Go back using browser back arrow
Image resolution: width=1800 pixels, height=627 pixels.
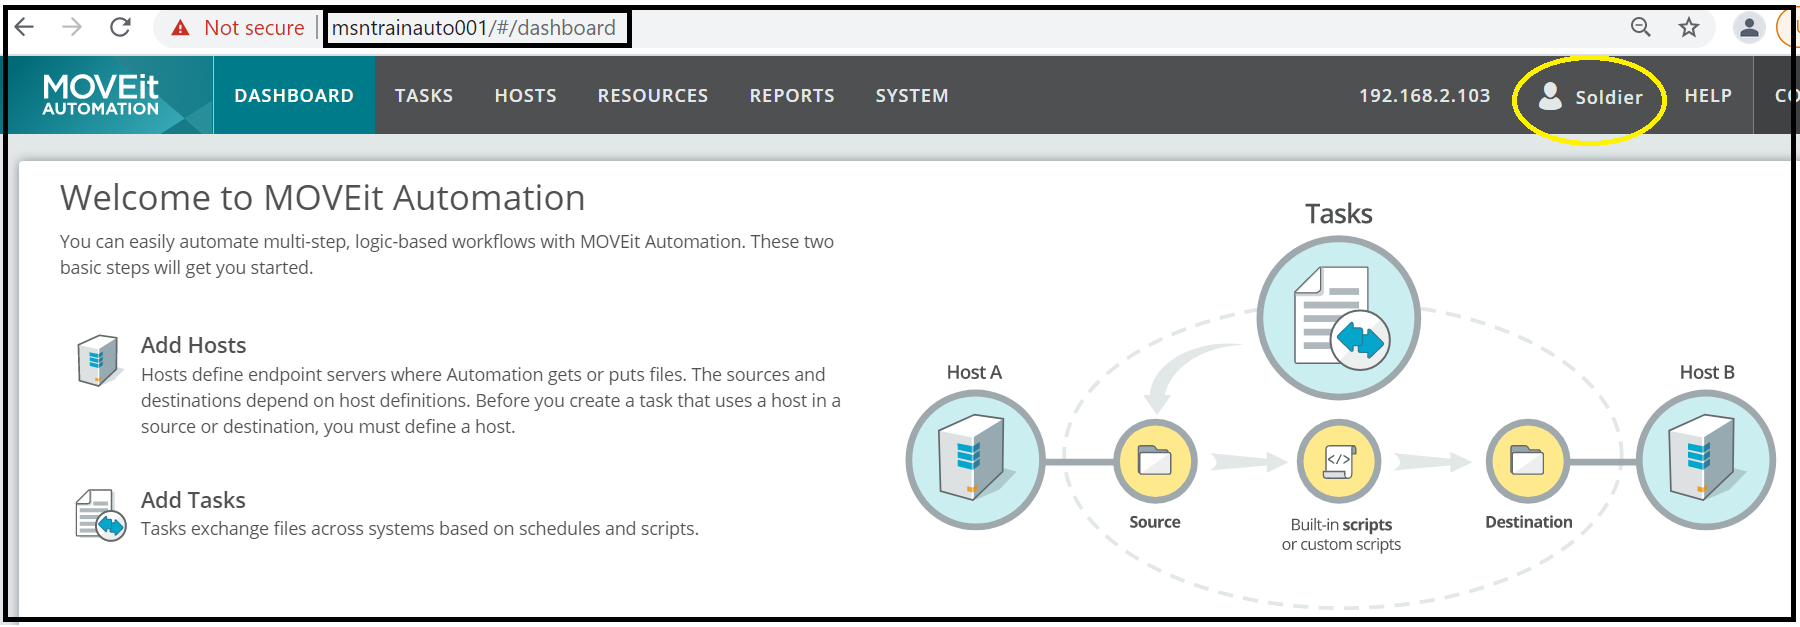coord(25,27)
